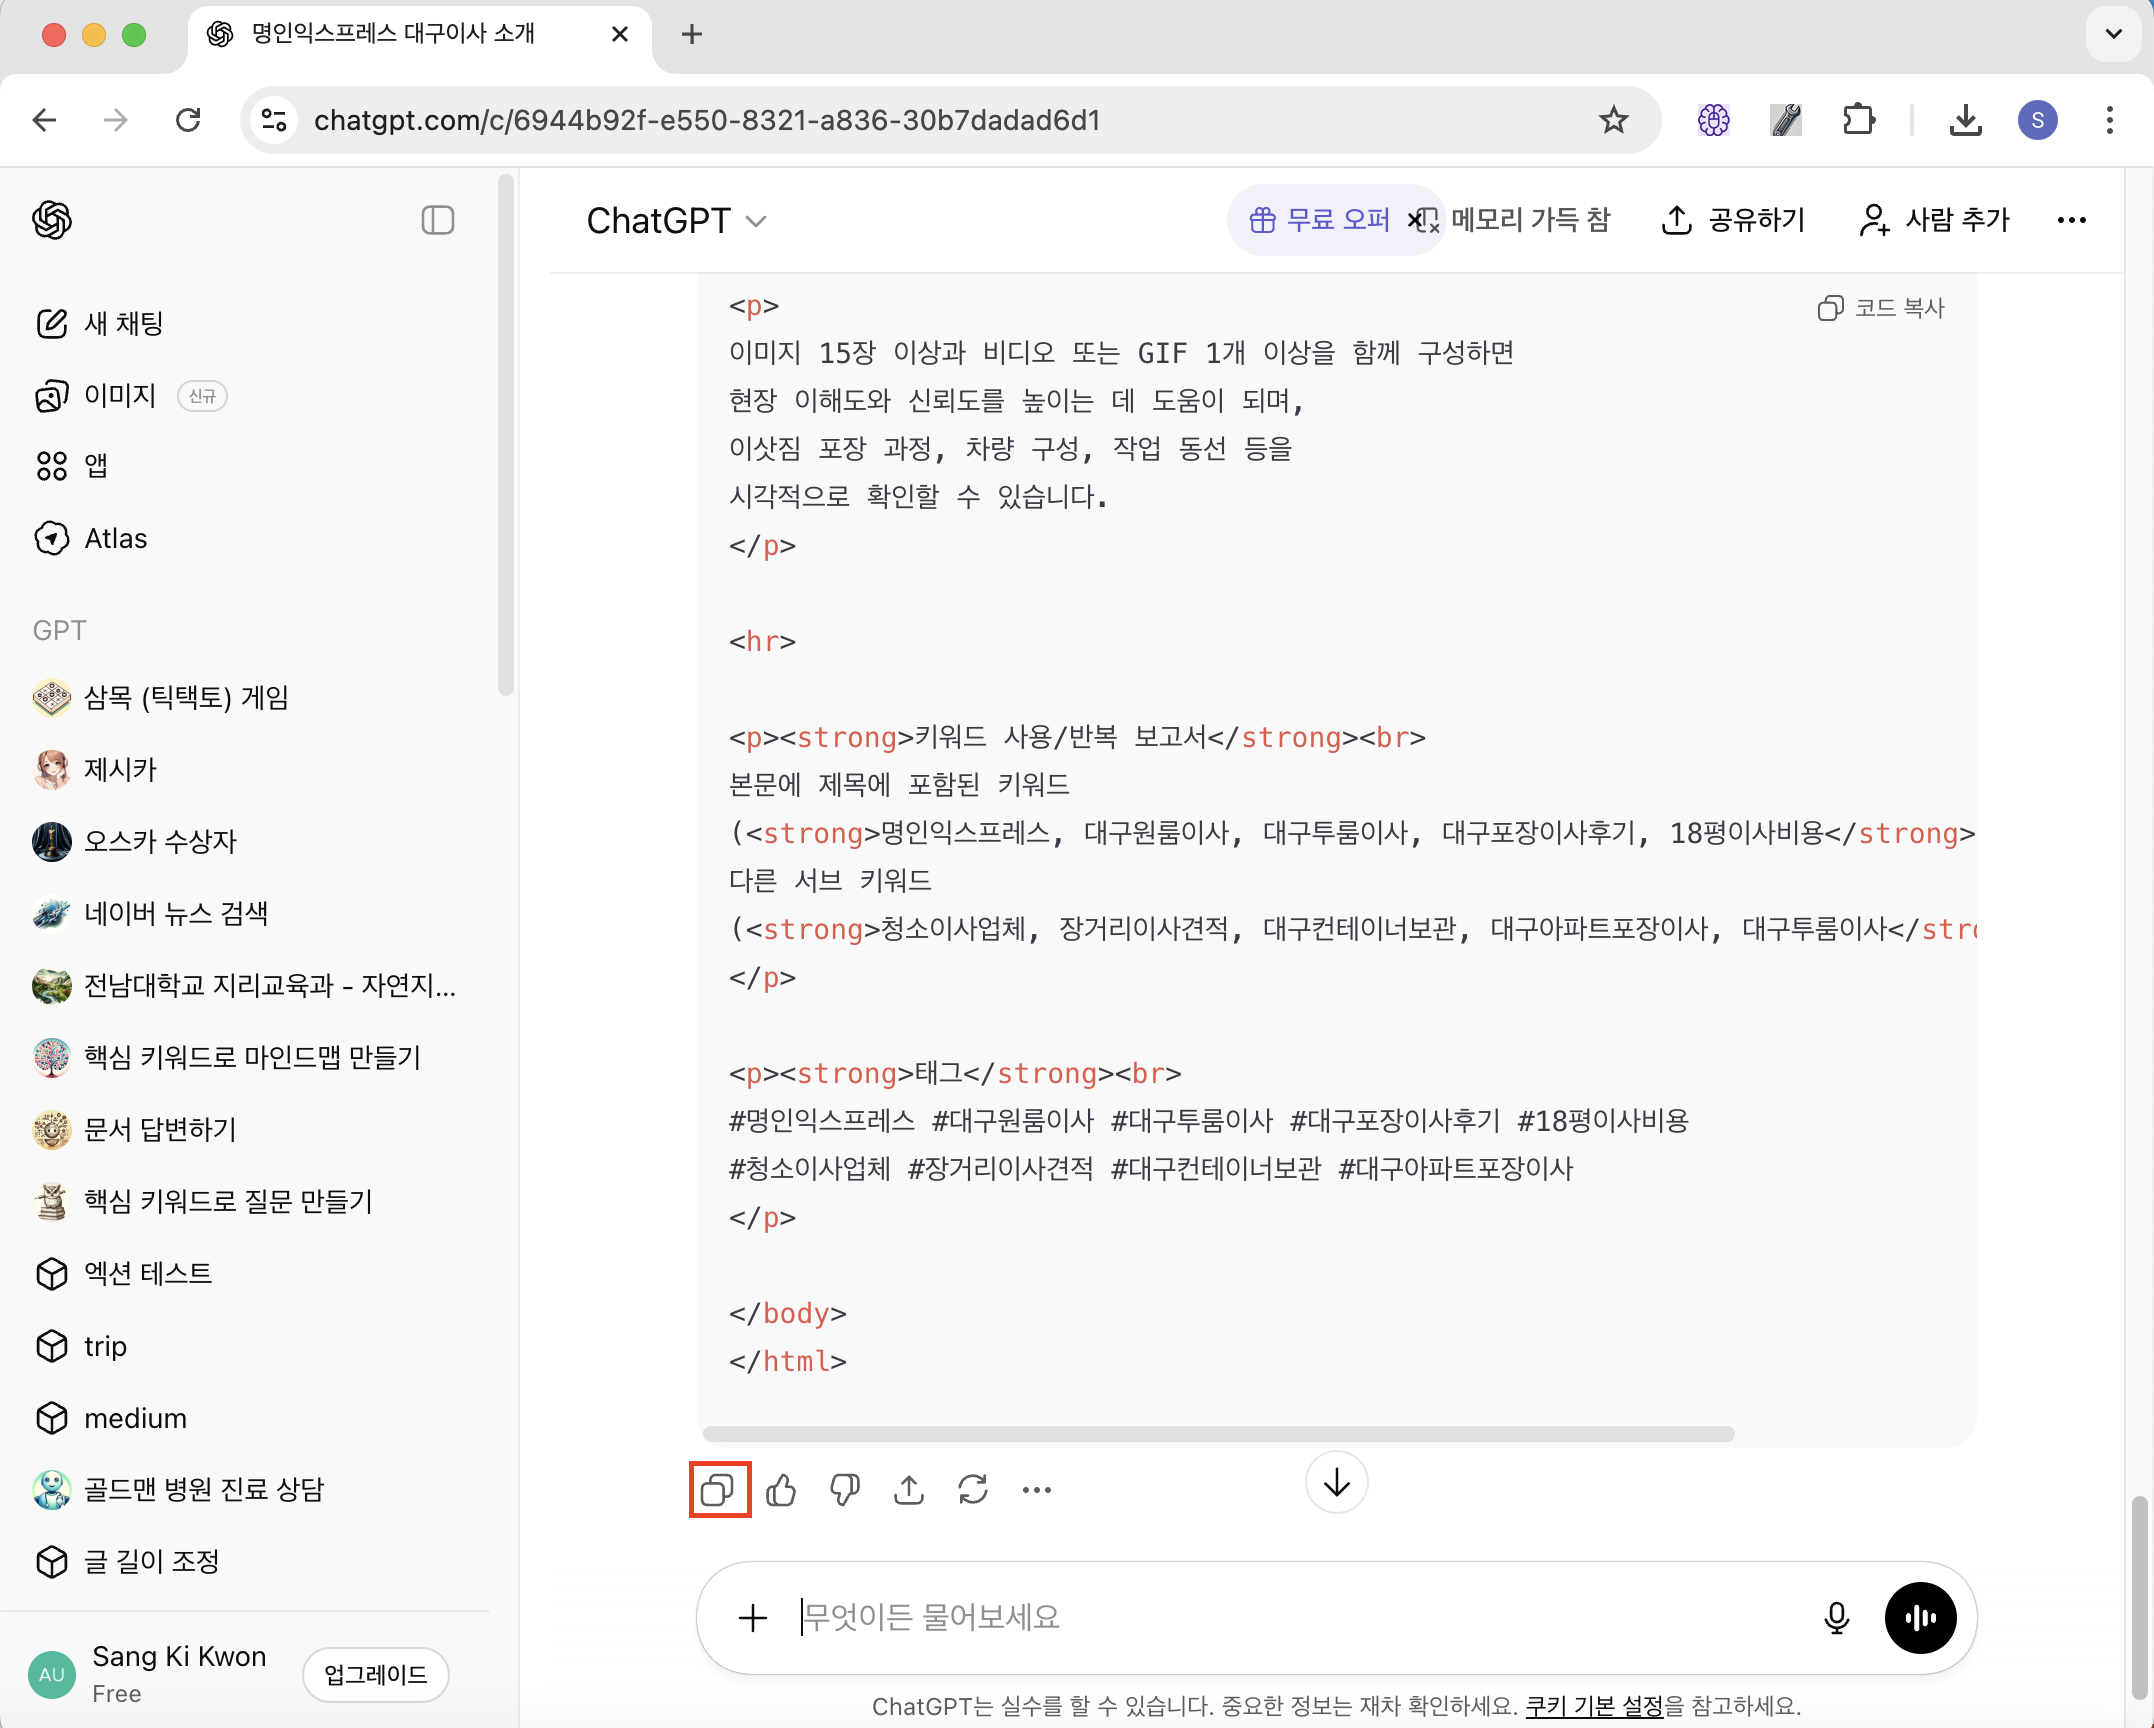Click the 코드 복사 button
This screenshot has width=2154, height=1728.
[1881, 308]
